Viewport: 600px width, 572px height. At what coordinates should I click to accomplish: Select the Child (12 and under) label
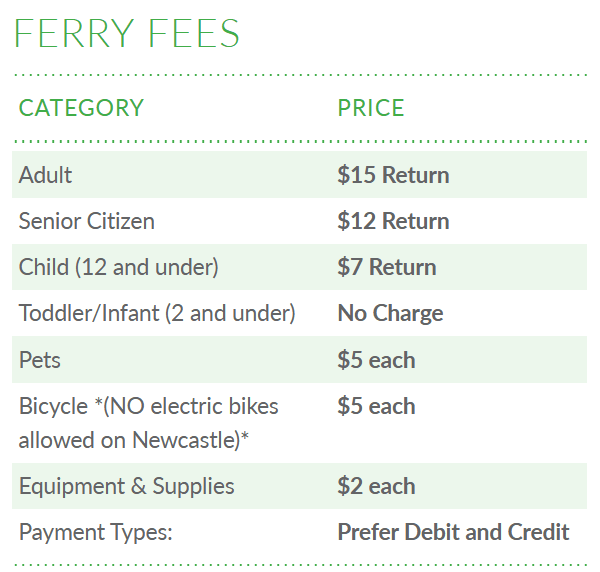click(x=118, y=267)
